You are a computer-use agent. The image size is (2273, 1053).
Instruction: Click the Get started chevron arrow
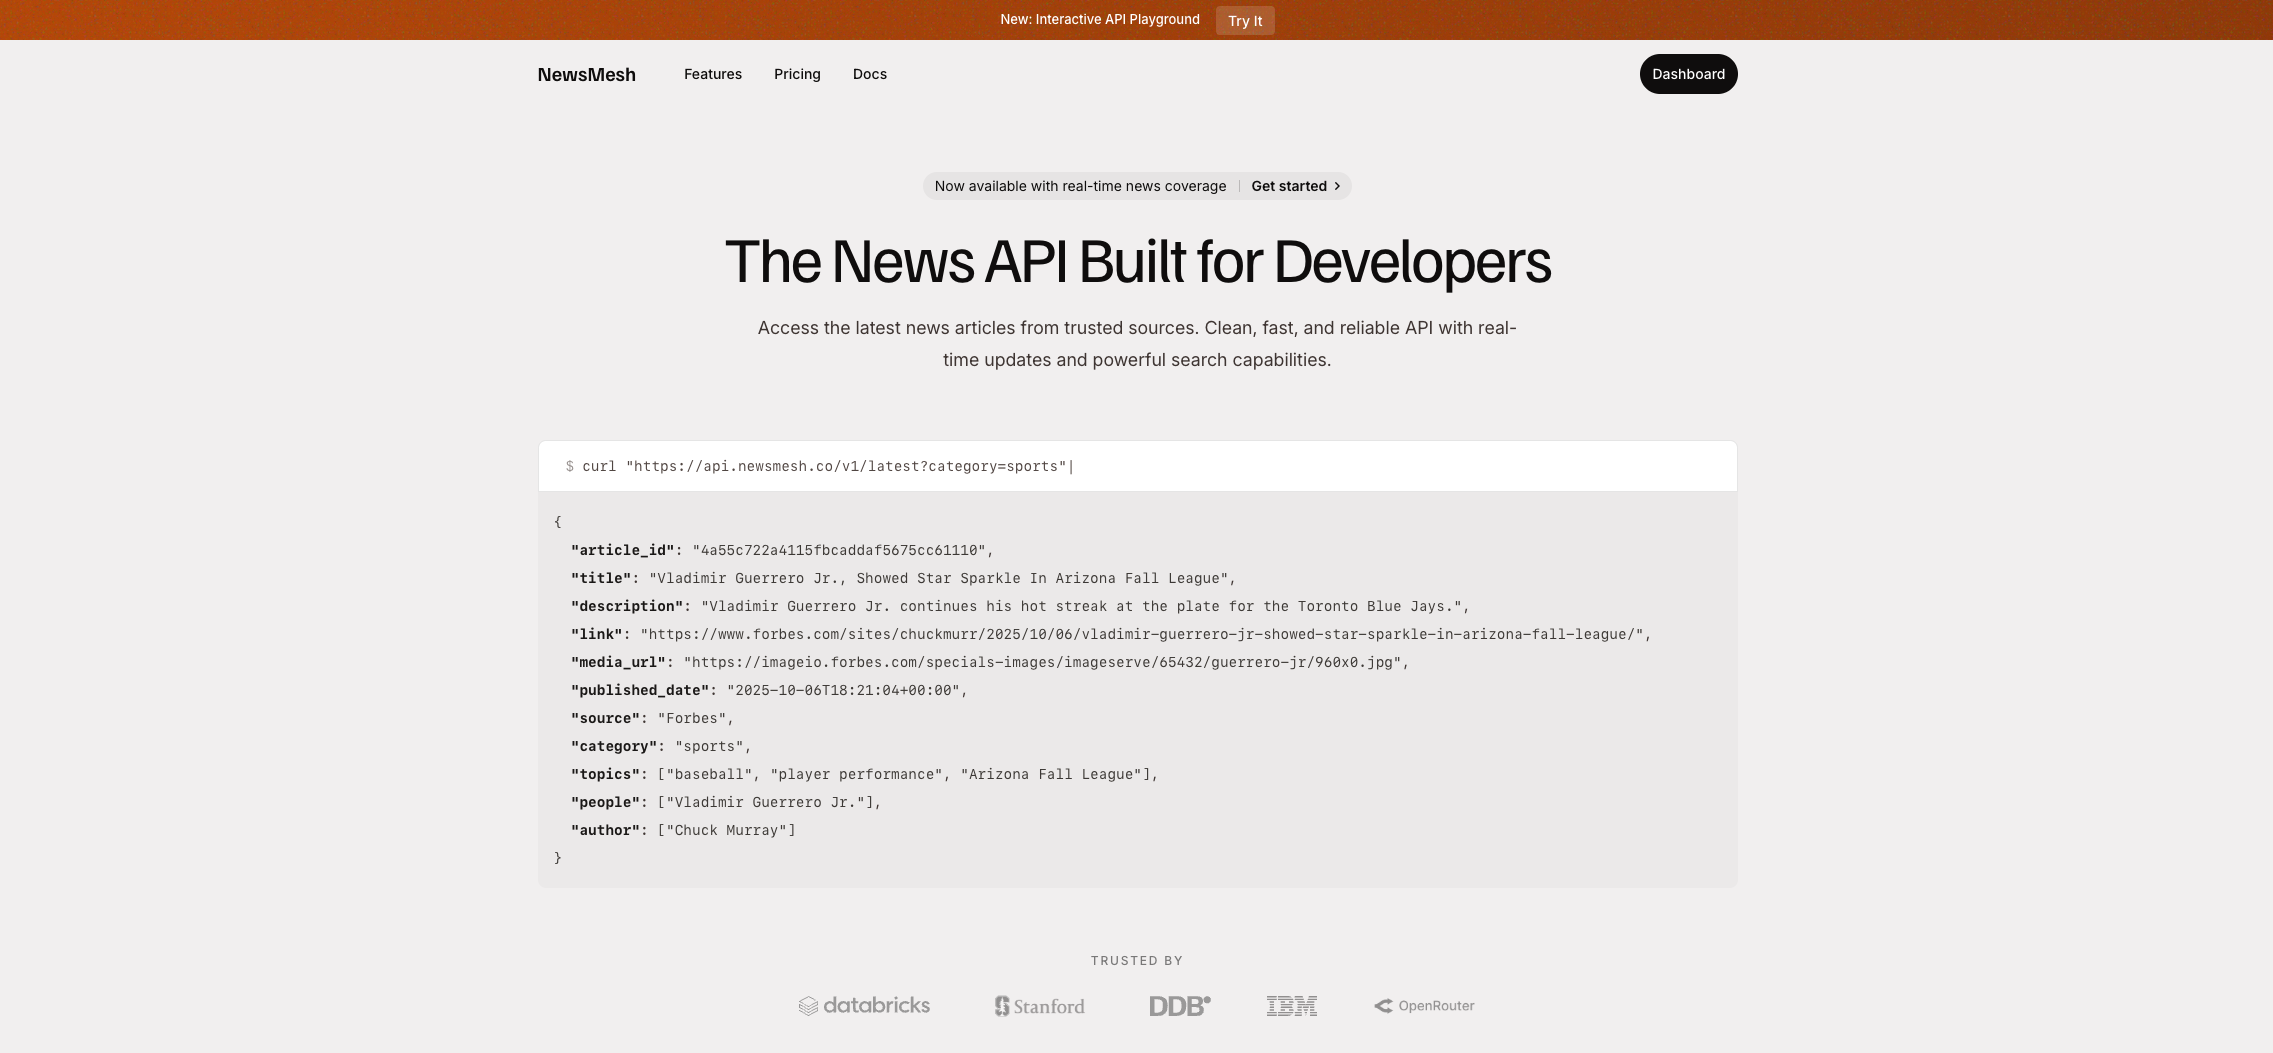click(x=1337, y=186)
